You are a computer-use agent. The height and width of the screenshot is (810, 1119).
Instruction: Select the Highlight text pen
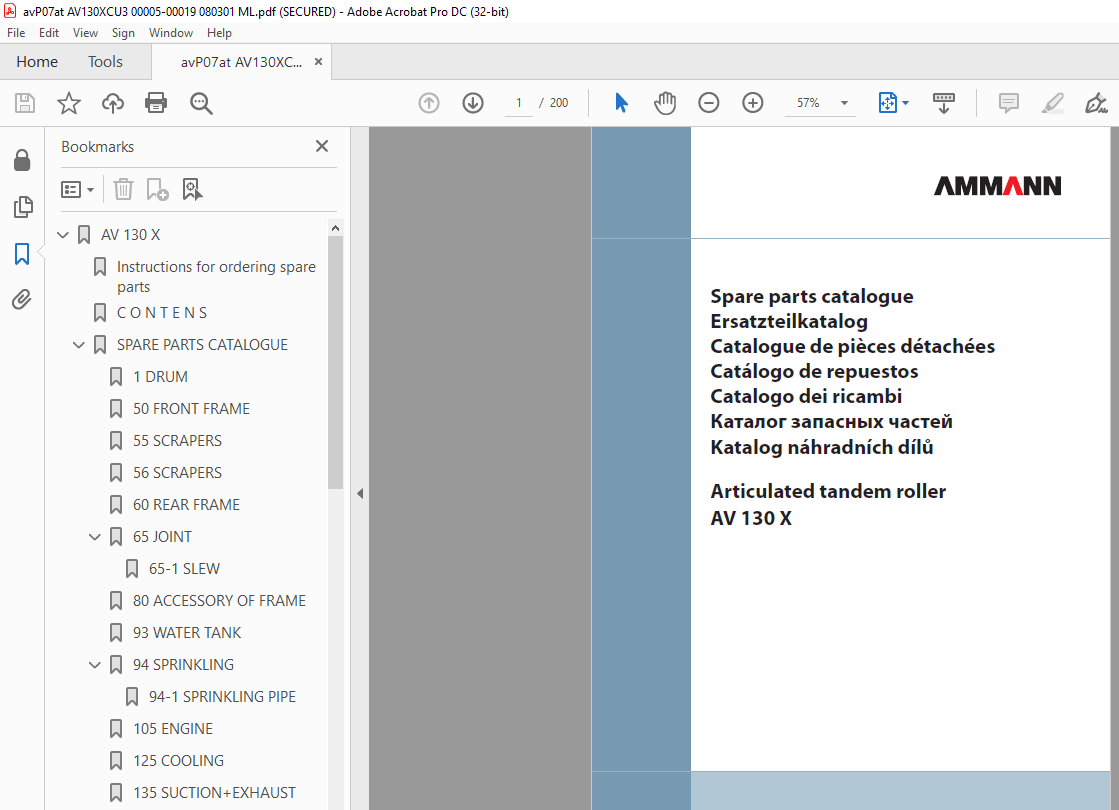(1053, 103)
